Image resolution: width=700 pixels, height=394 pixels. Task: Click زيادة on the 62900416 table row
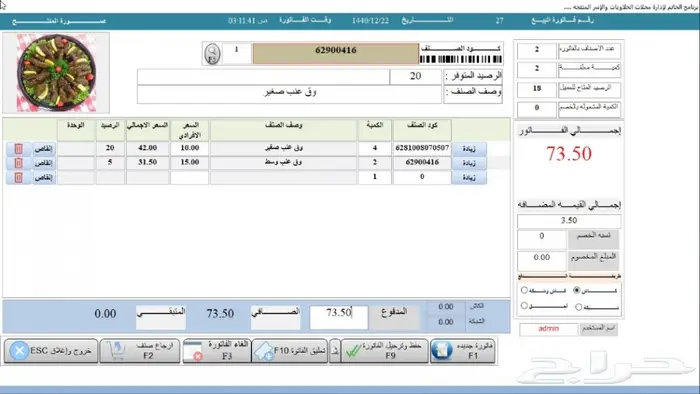(469, 163)
